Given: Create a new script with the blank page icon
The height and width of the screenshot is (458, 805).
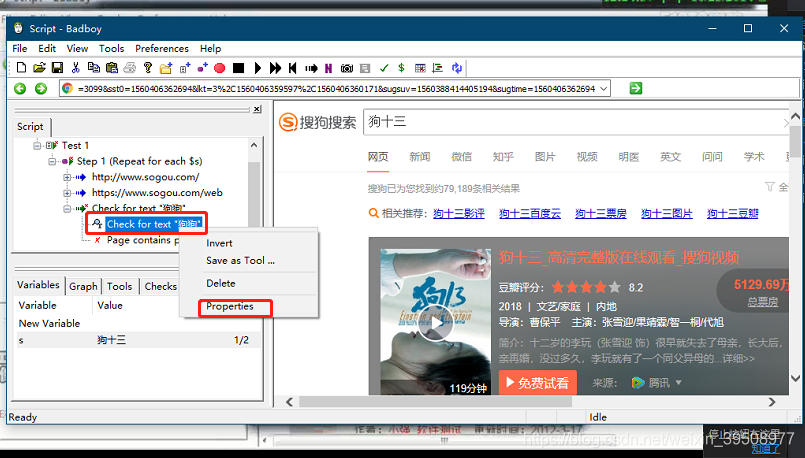Looking at the screenshot, I should pos(21,67).
